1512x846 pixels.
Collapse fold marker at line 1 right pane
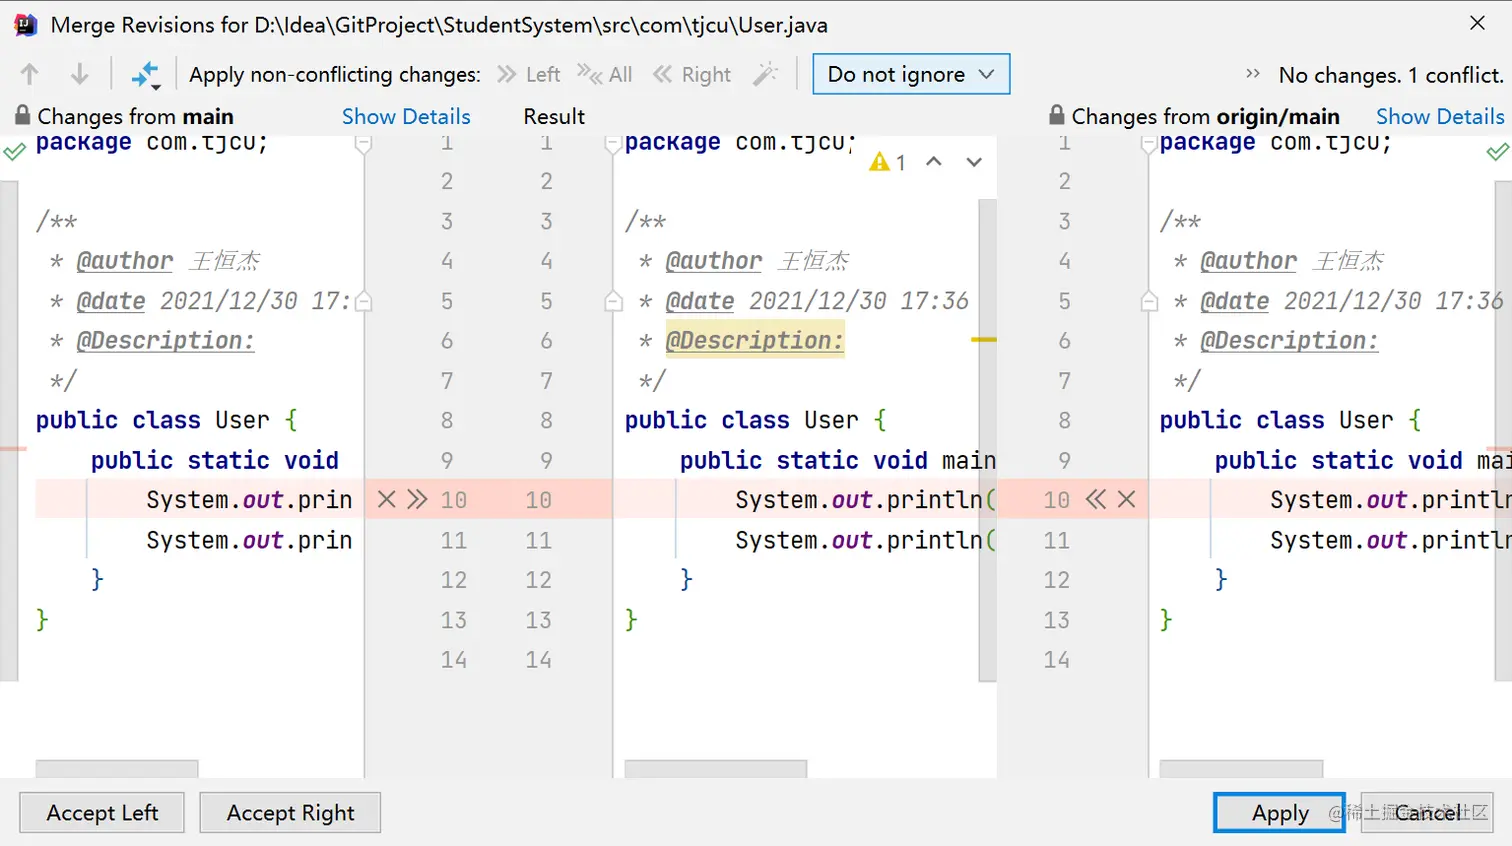click(1149, 144)
